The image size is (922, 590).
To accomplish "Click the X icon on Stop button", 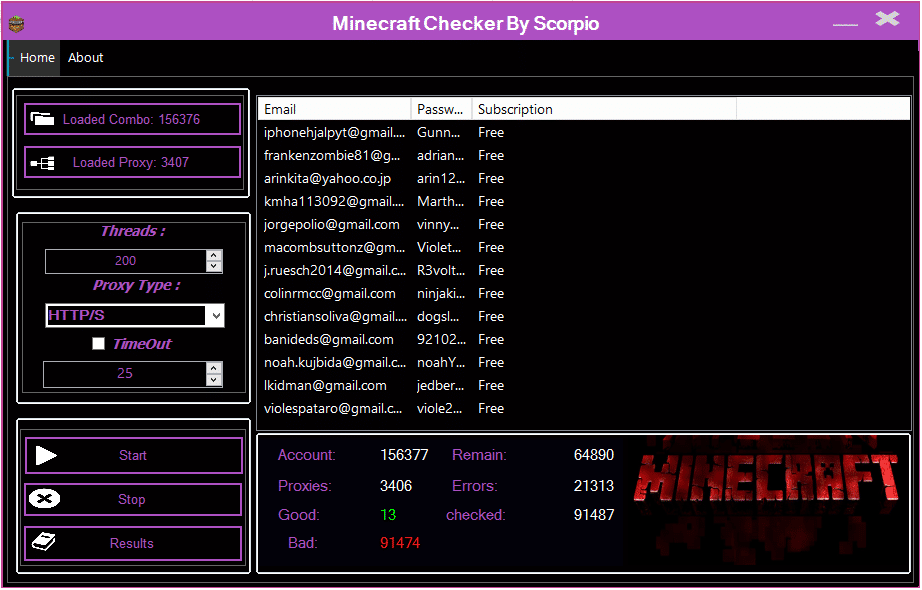I will (44, 499).
